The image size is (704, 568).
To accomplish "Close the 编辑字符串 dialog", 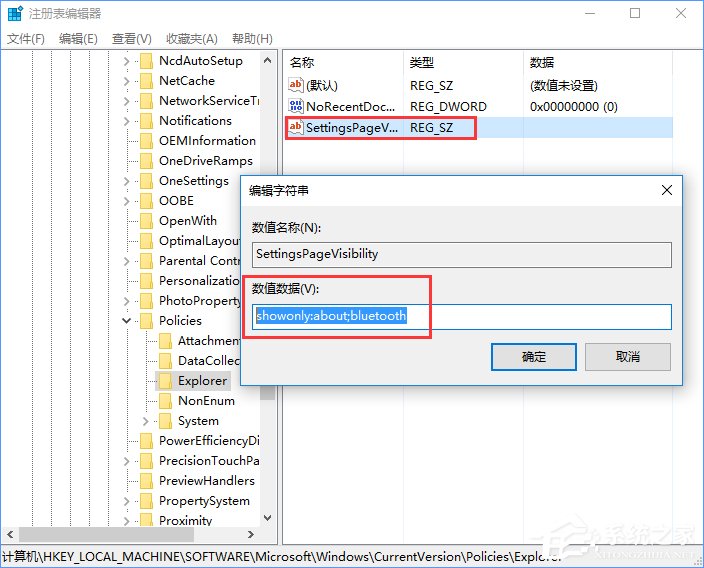I will (x=667, y=190).
